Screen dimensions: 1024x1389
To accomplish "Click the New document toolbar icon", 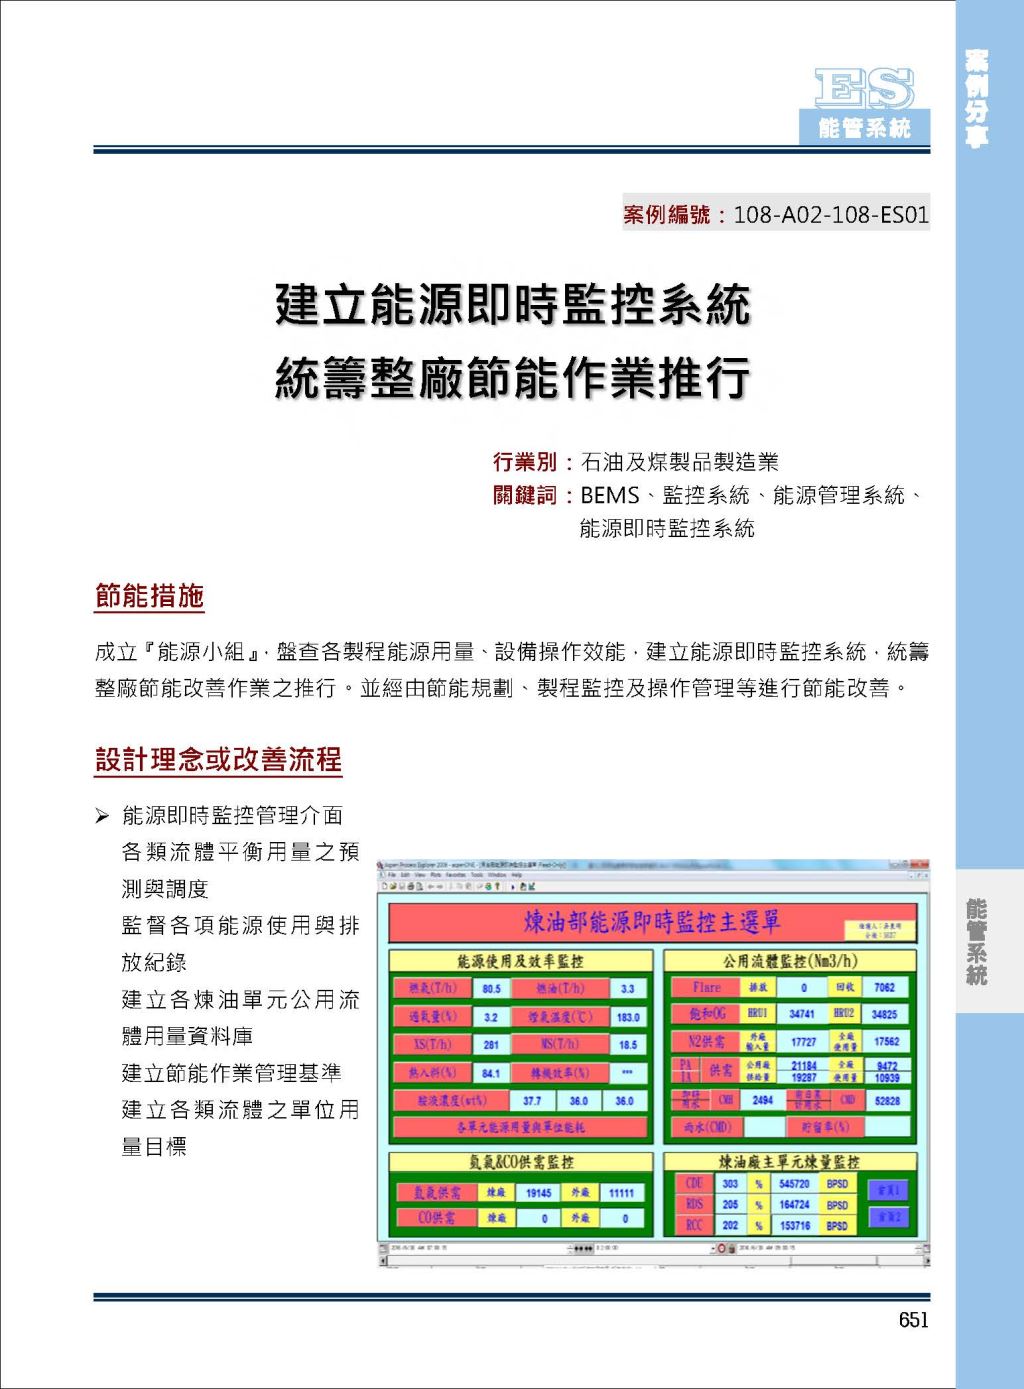I will (385, 886).
